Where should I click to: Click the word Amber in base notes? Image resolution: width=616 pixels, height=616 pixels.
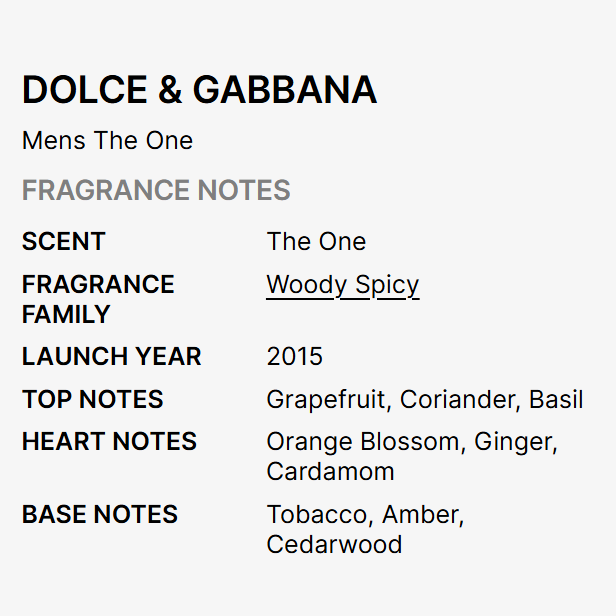[423, 515]
